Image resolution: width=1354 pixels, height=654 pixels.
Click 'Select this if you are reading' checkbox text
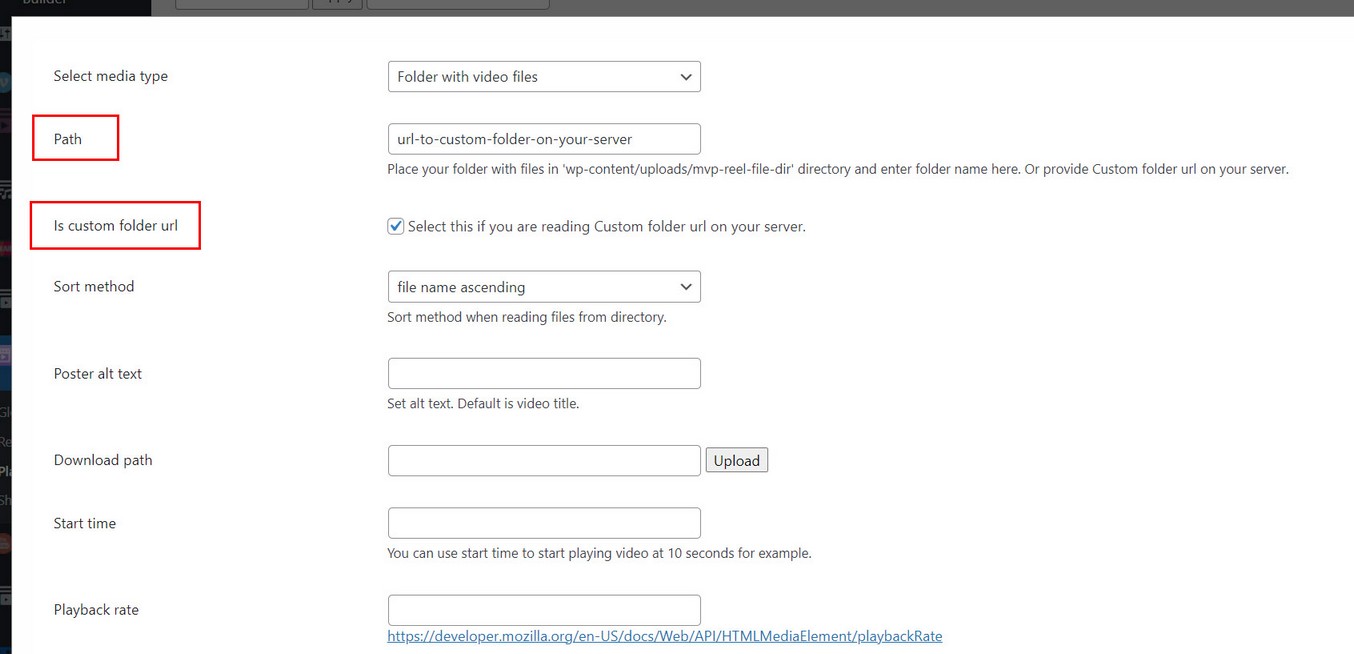pyautogui.click(x=606, y=227)
